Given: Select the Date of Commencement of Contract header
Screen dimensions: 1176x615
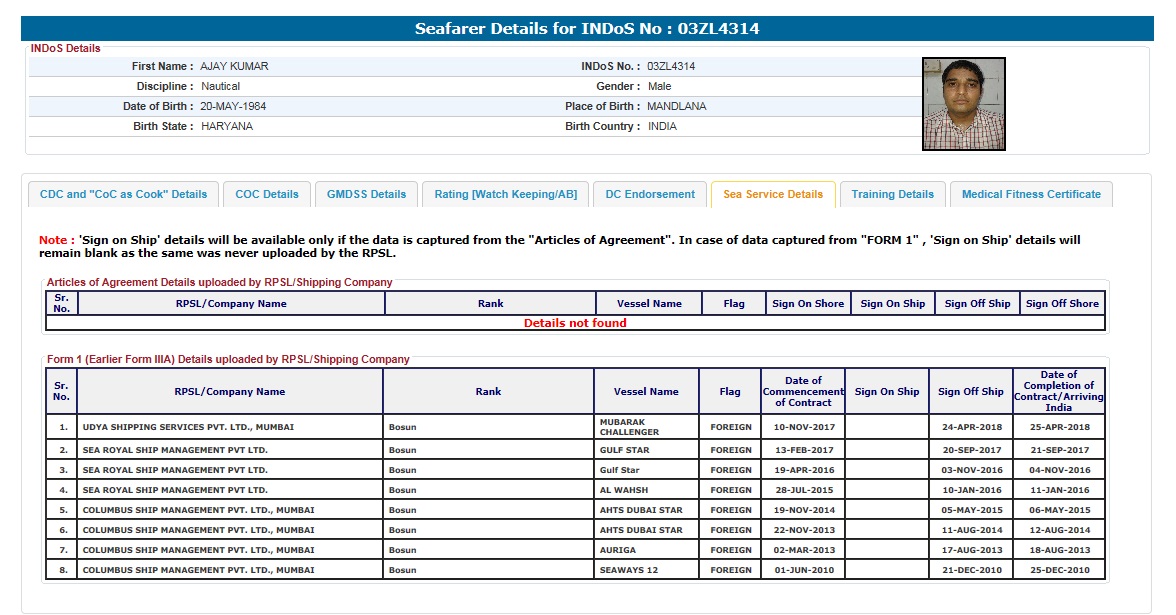Looking at the screenshot, I should tap(803, 391).
